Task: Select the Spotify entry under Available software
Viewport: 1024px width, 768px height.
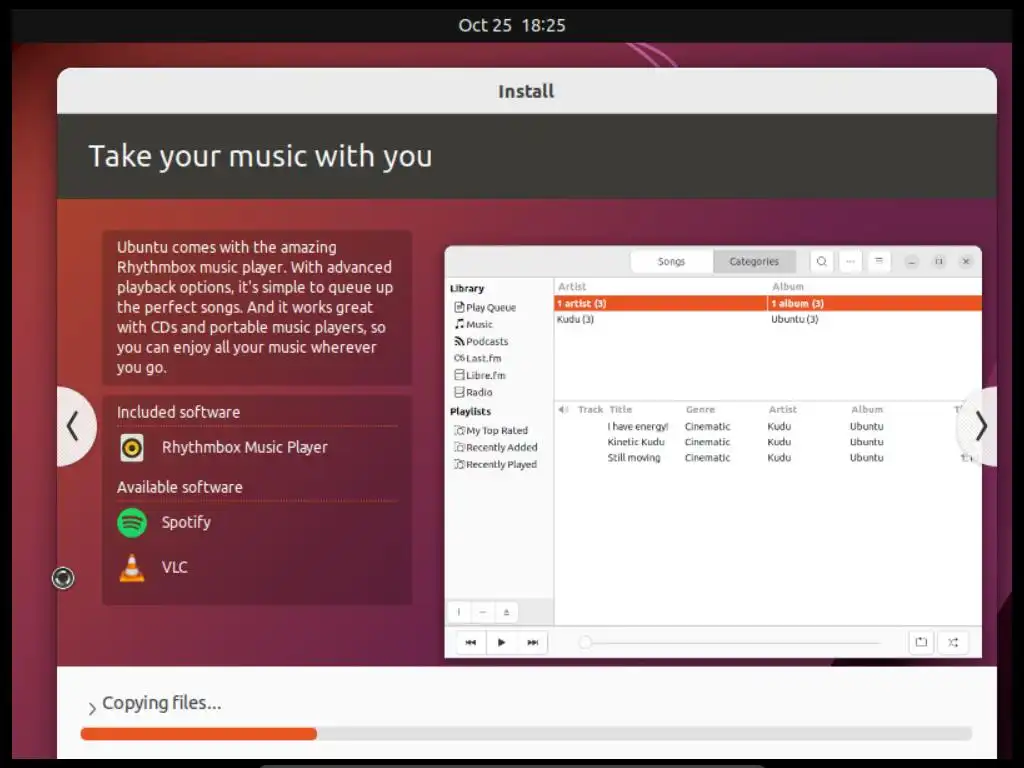Action: click(x=186, y=522)
